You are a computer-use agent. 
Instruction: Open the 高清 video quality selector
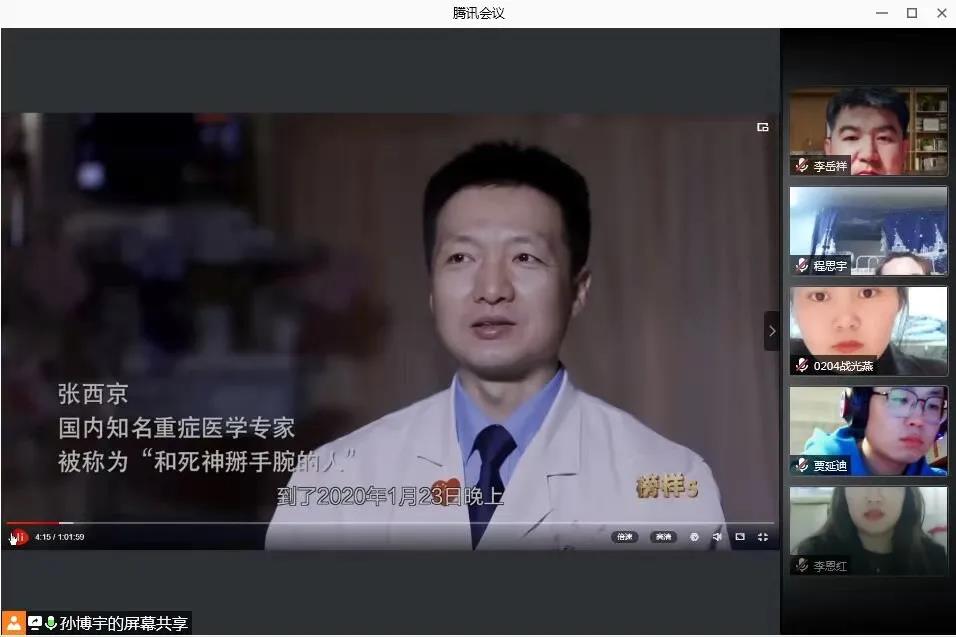tap(662, 537)
